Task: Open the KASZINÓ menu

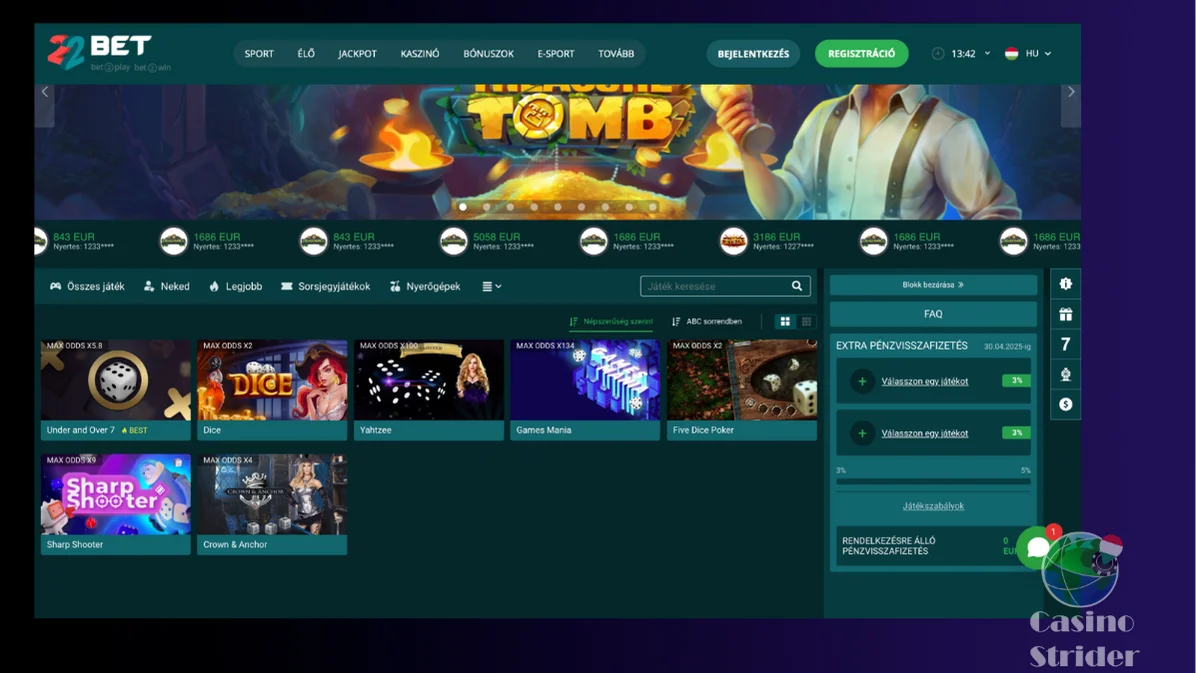Action: click(420, 53)
